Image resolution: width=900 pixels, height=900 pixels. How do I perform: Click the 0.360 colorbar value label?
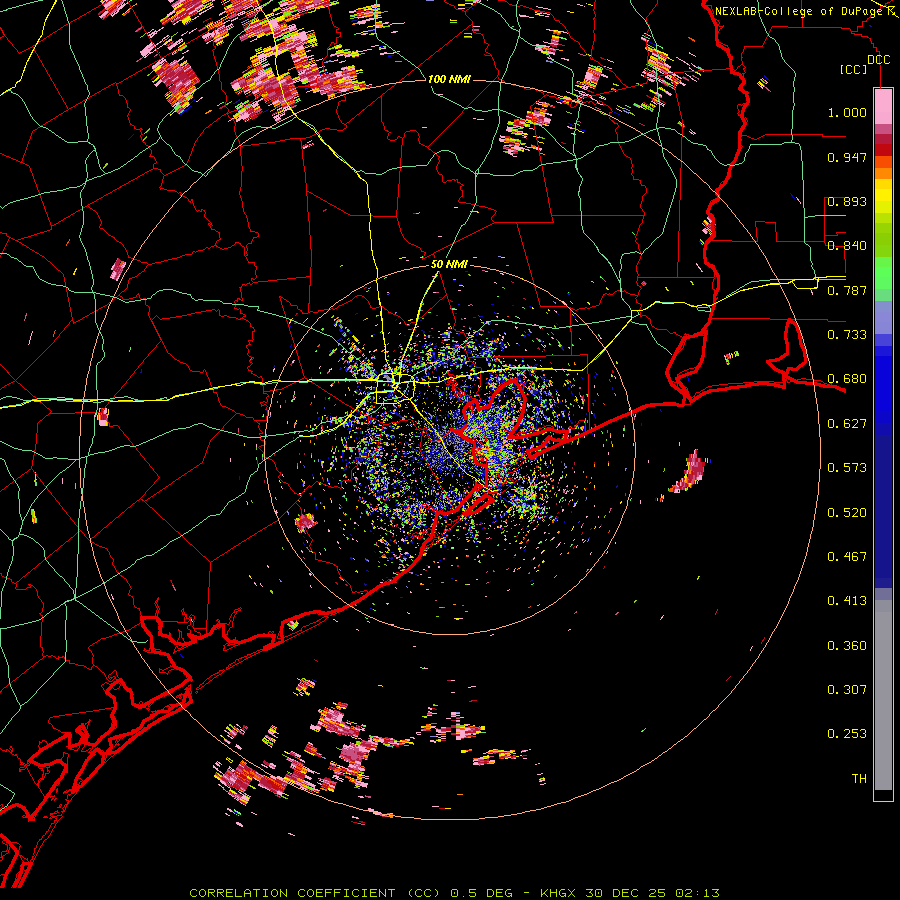pyautogui.click(x=847, y=646)
